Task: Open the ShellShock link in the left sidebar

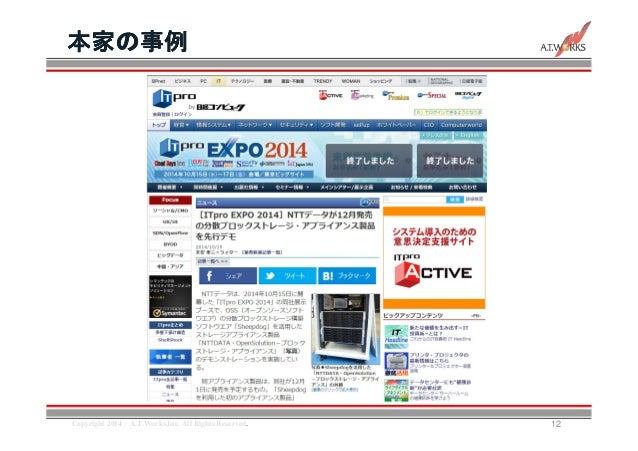Action: [x=170, y=340]
